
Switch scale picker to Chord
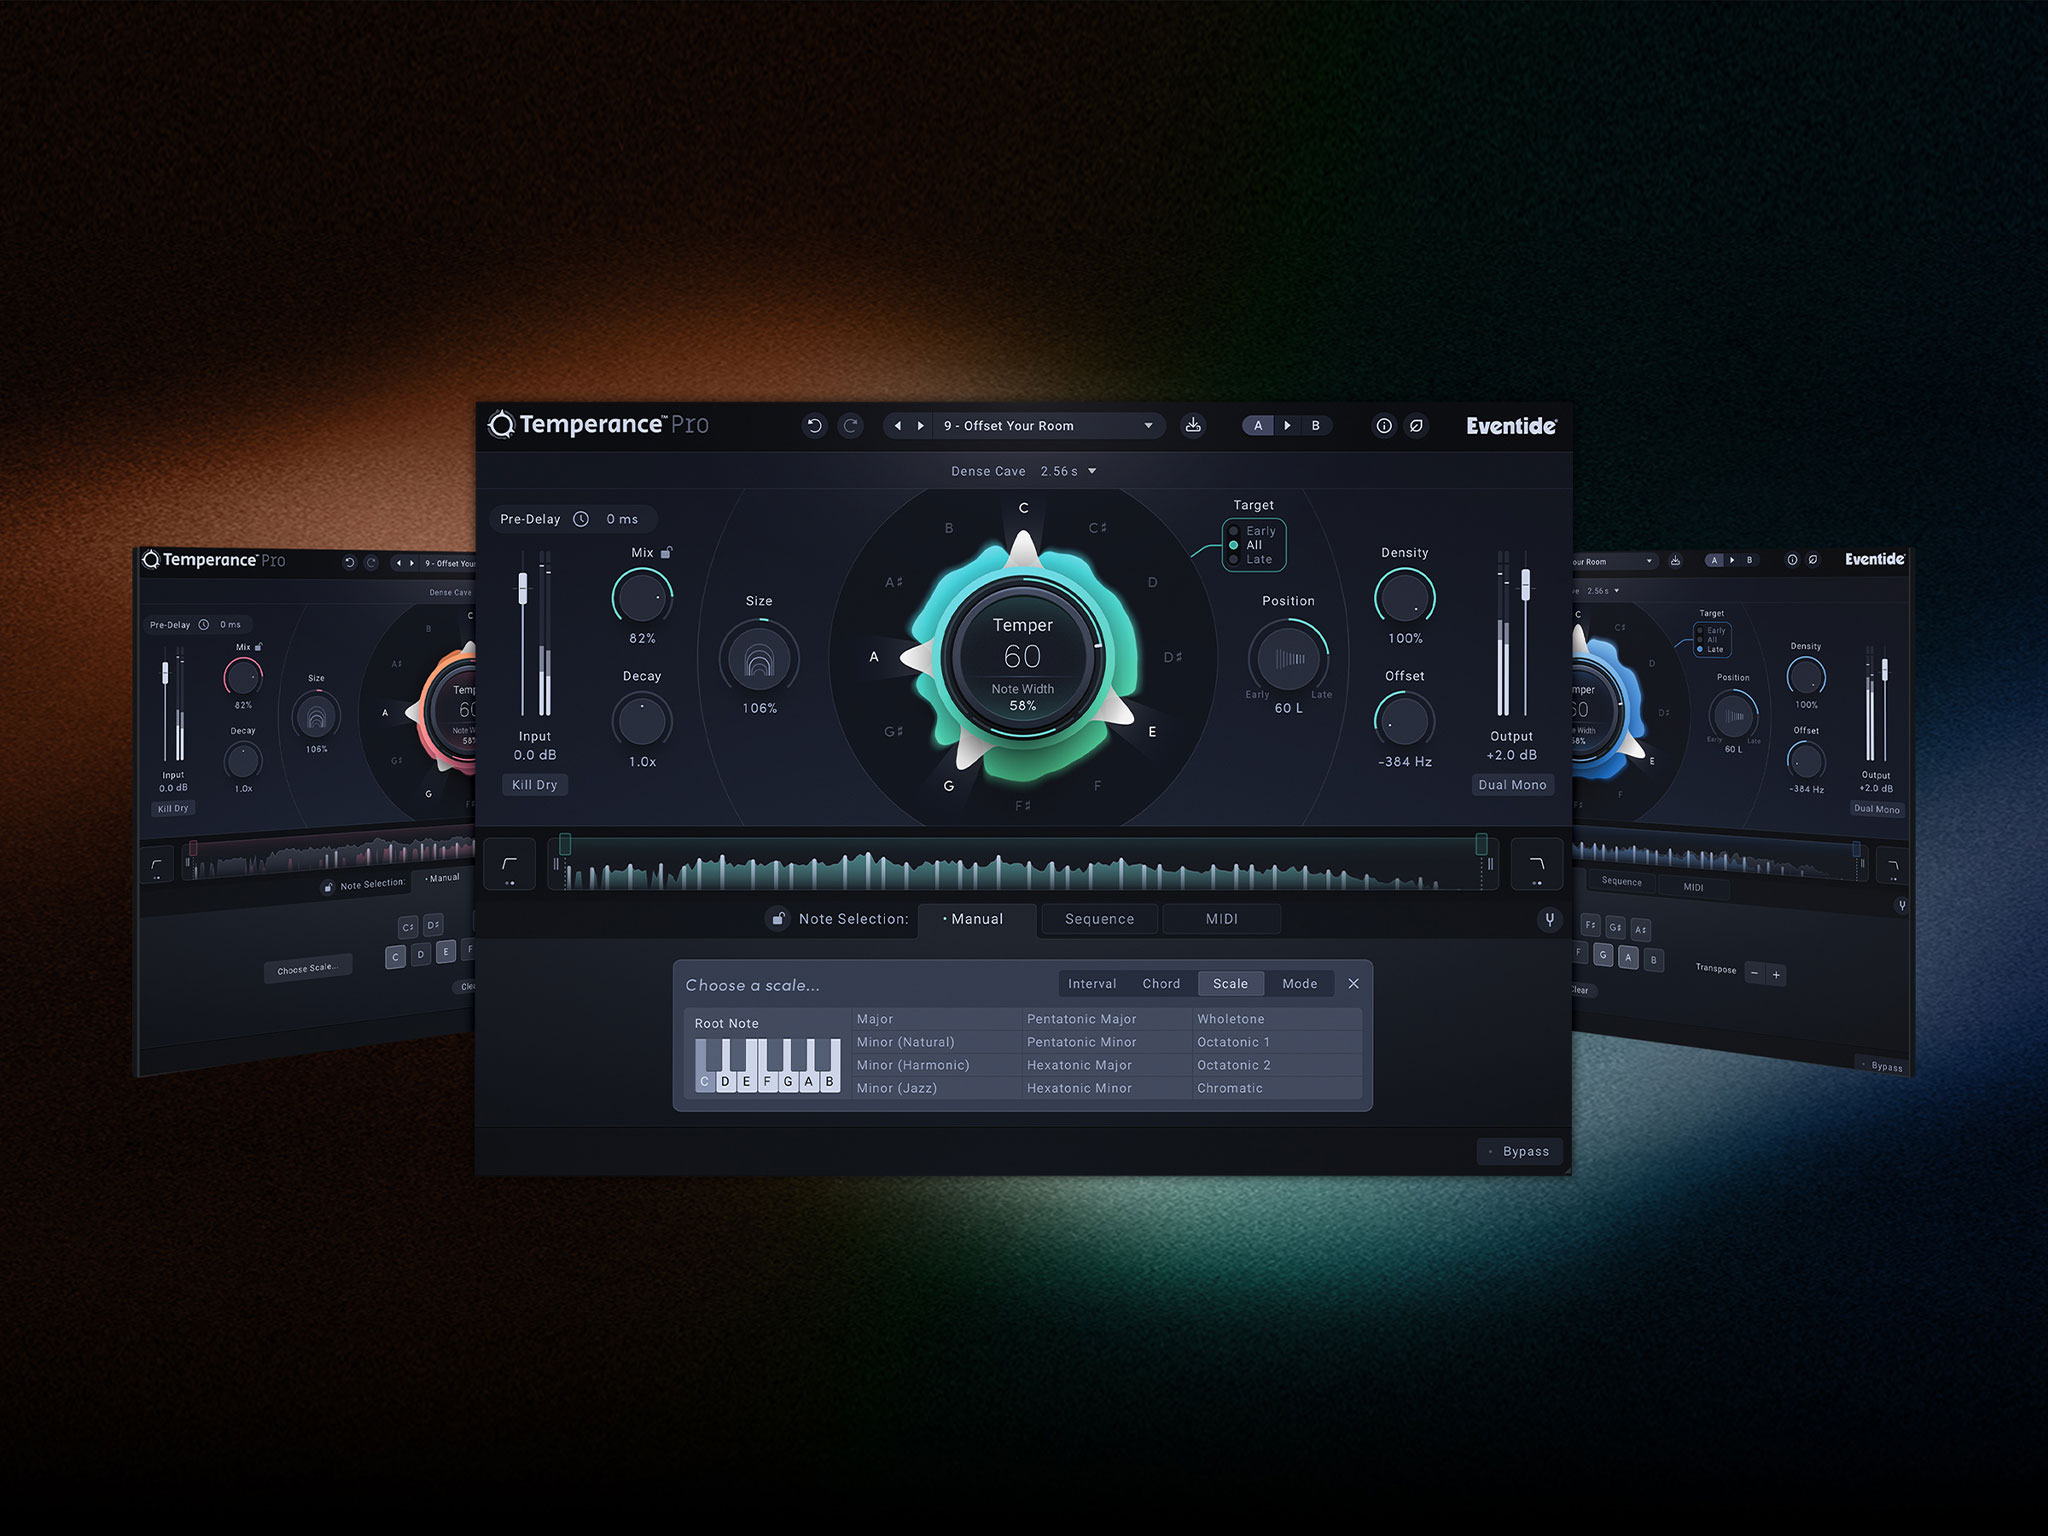tap(1161, 984)
